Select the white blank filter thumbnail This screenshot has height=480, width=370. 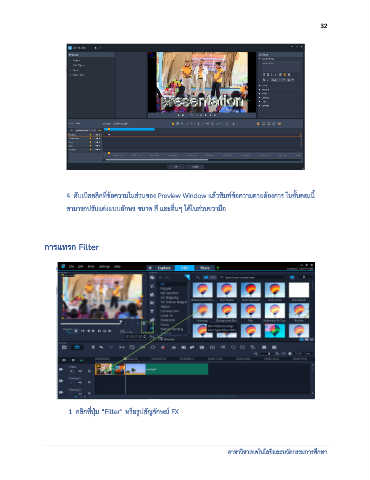(x=298, y=290)
